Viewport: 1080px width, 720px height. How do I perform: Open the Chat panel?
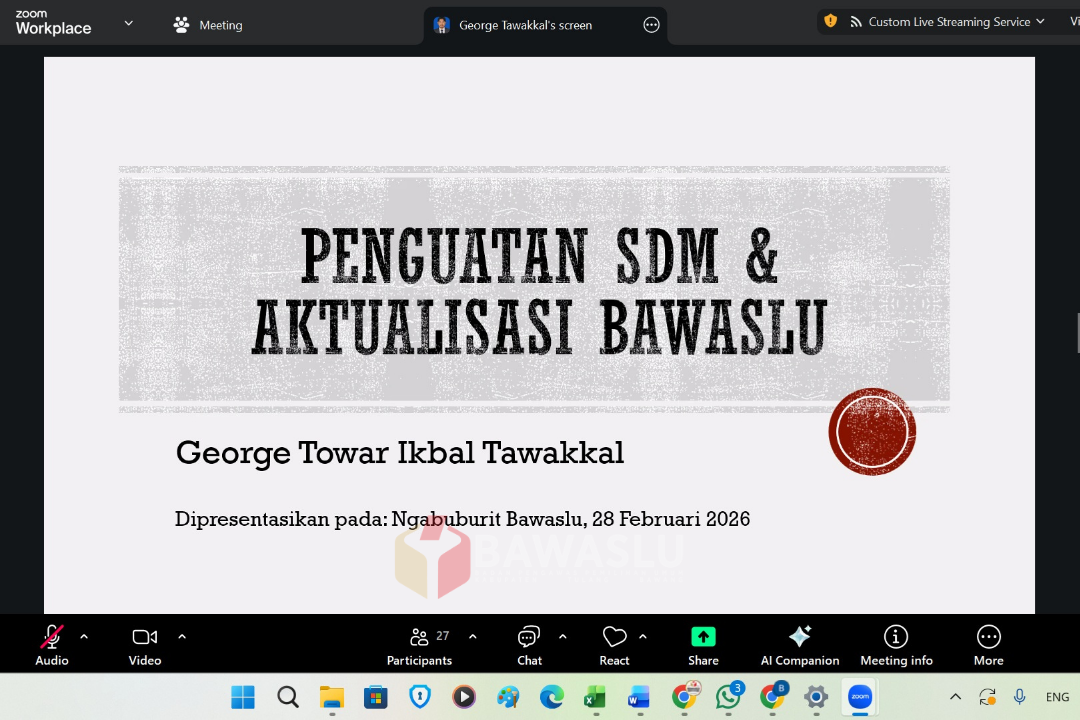529,644
